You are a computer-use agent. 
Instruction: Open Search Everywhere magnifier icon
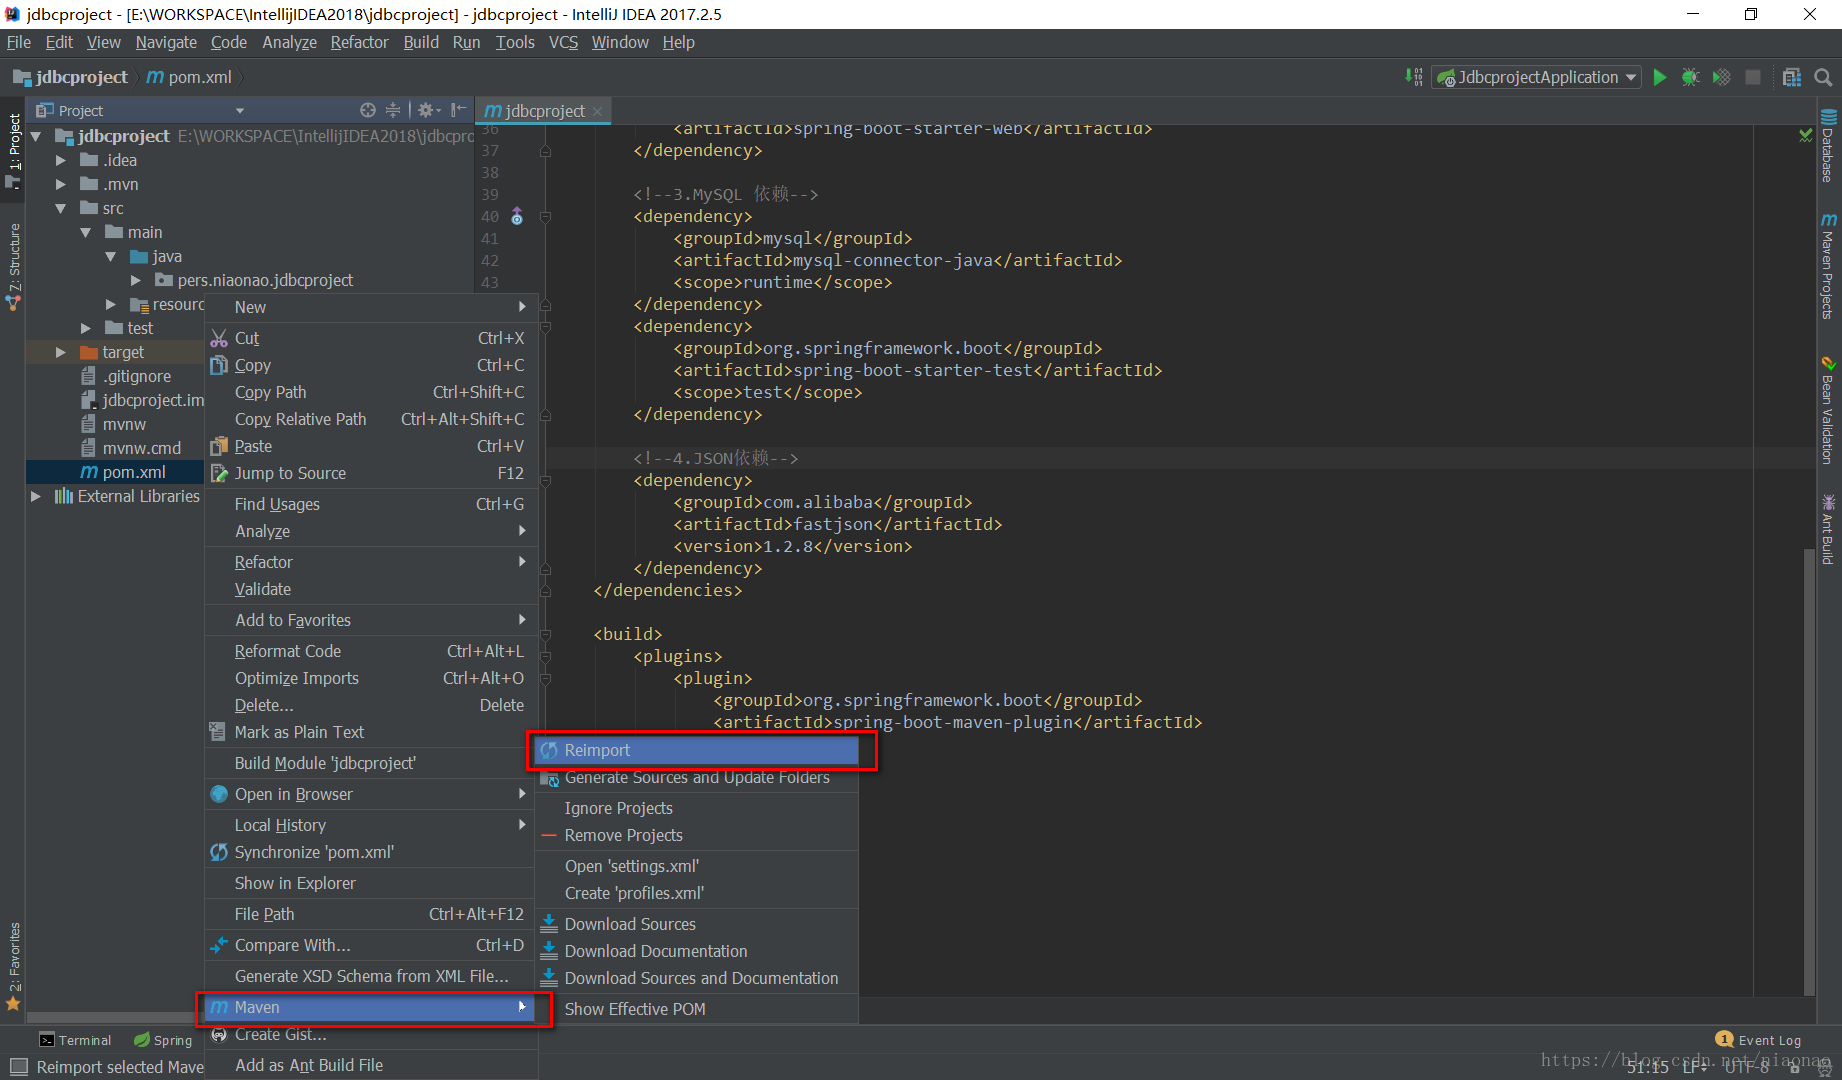tap(1823, 77)
